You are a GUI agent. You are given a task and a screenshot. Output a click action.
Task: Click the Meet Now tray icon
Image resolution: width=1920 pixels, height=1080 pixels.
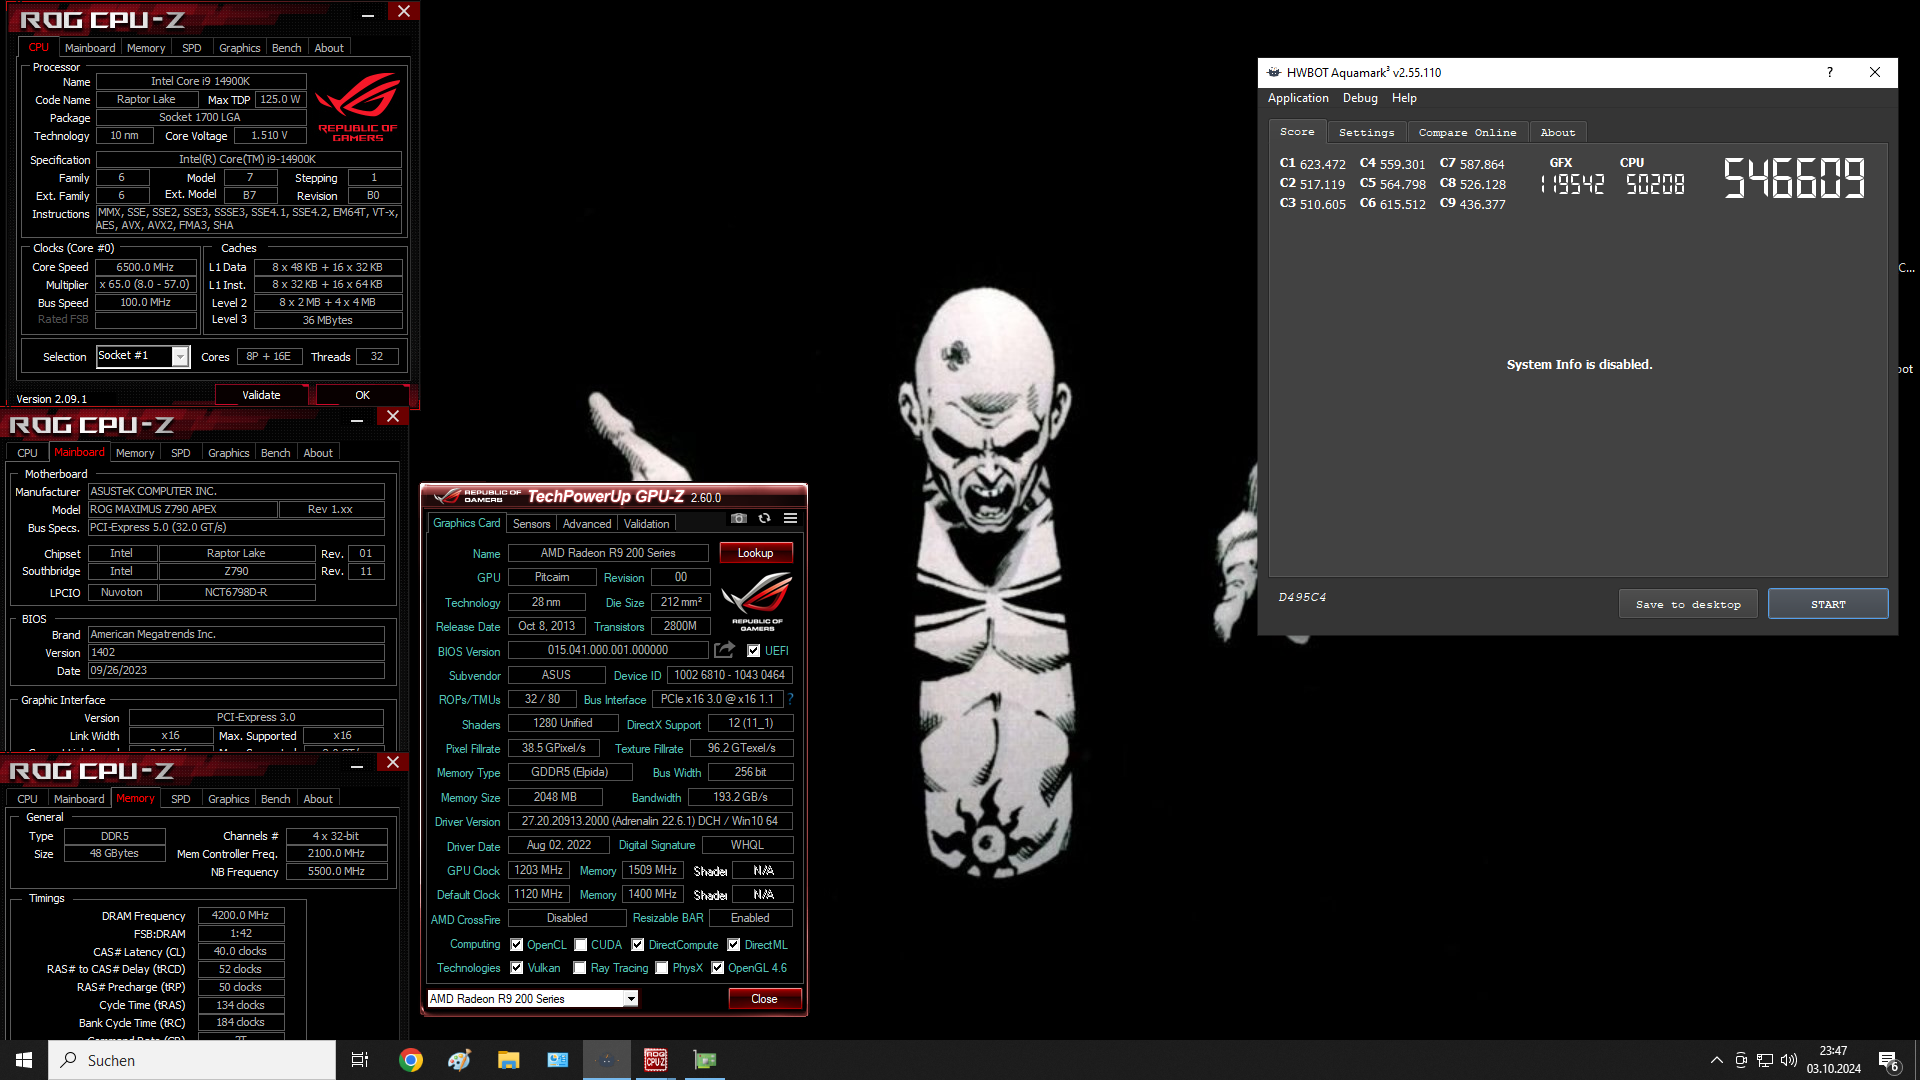(x=1741, y=1060)
